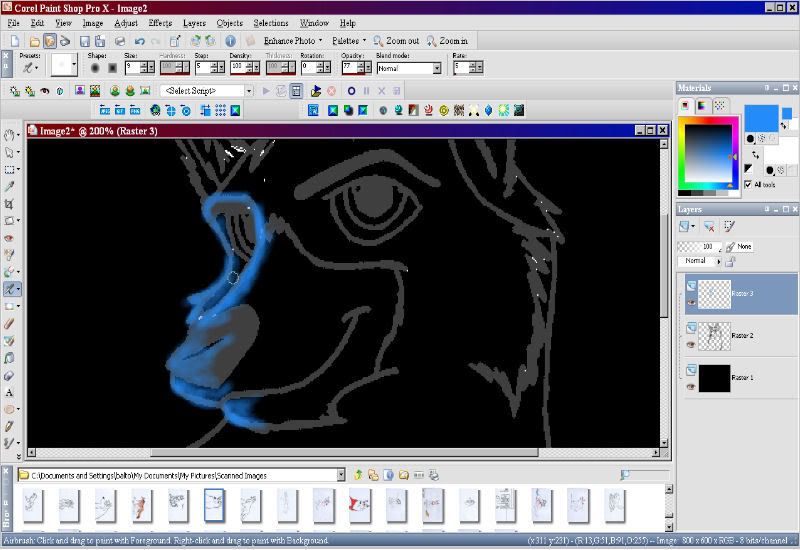Image resolution: width=800 pixels, height=550 pixels.
Task: Click the New document icon
Action: [15, 41]
